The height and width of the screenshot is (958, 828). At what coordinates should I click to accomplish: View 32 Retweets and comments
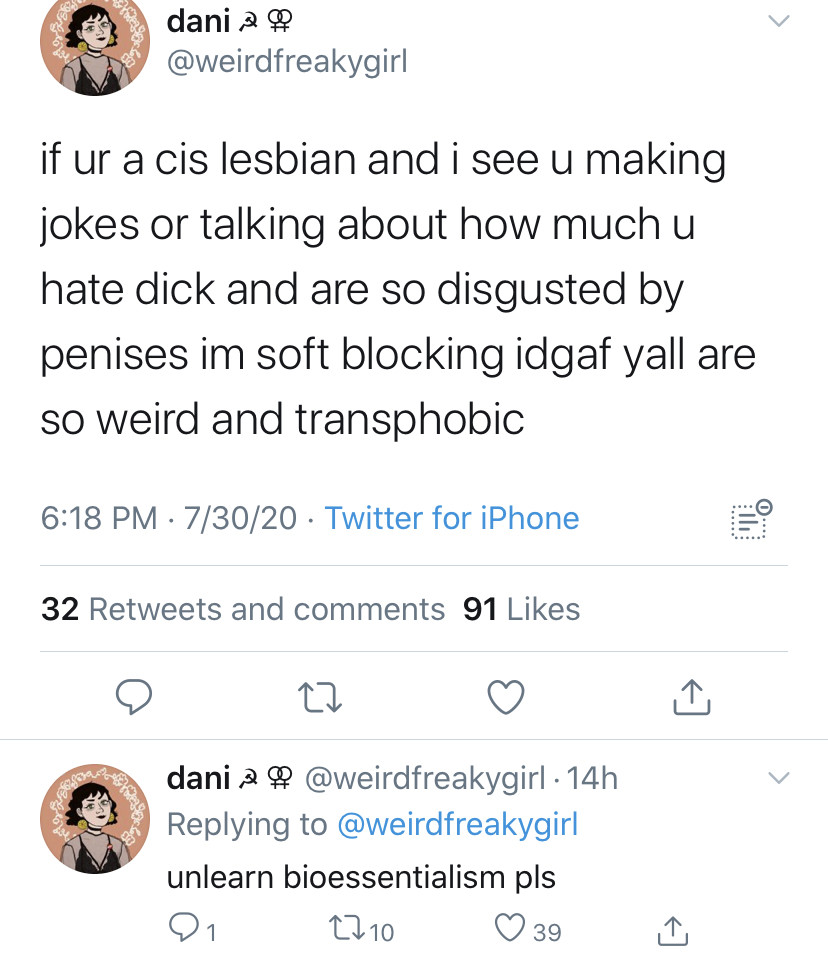[243, 609]
